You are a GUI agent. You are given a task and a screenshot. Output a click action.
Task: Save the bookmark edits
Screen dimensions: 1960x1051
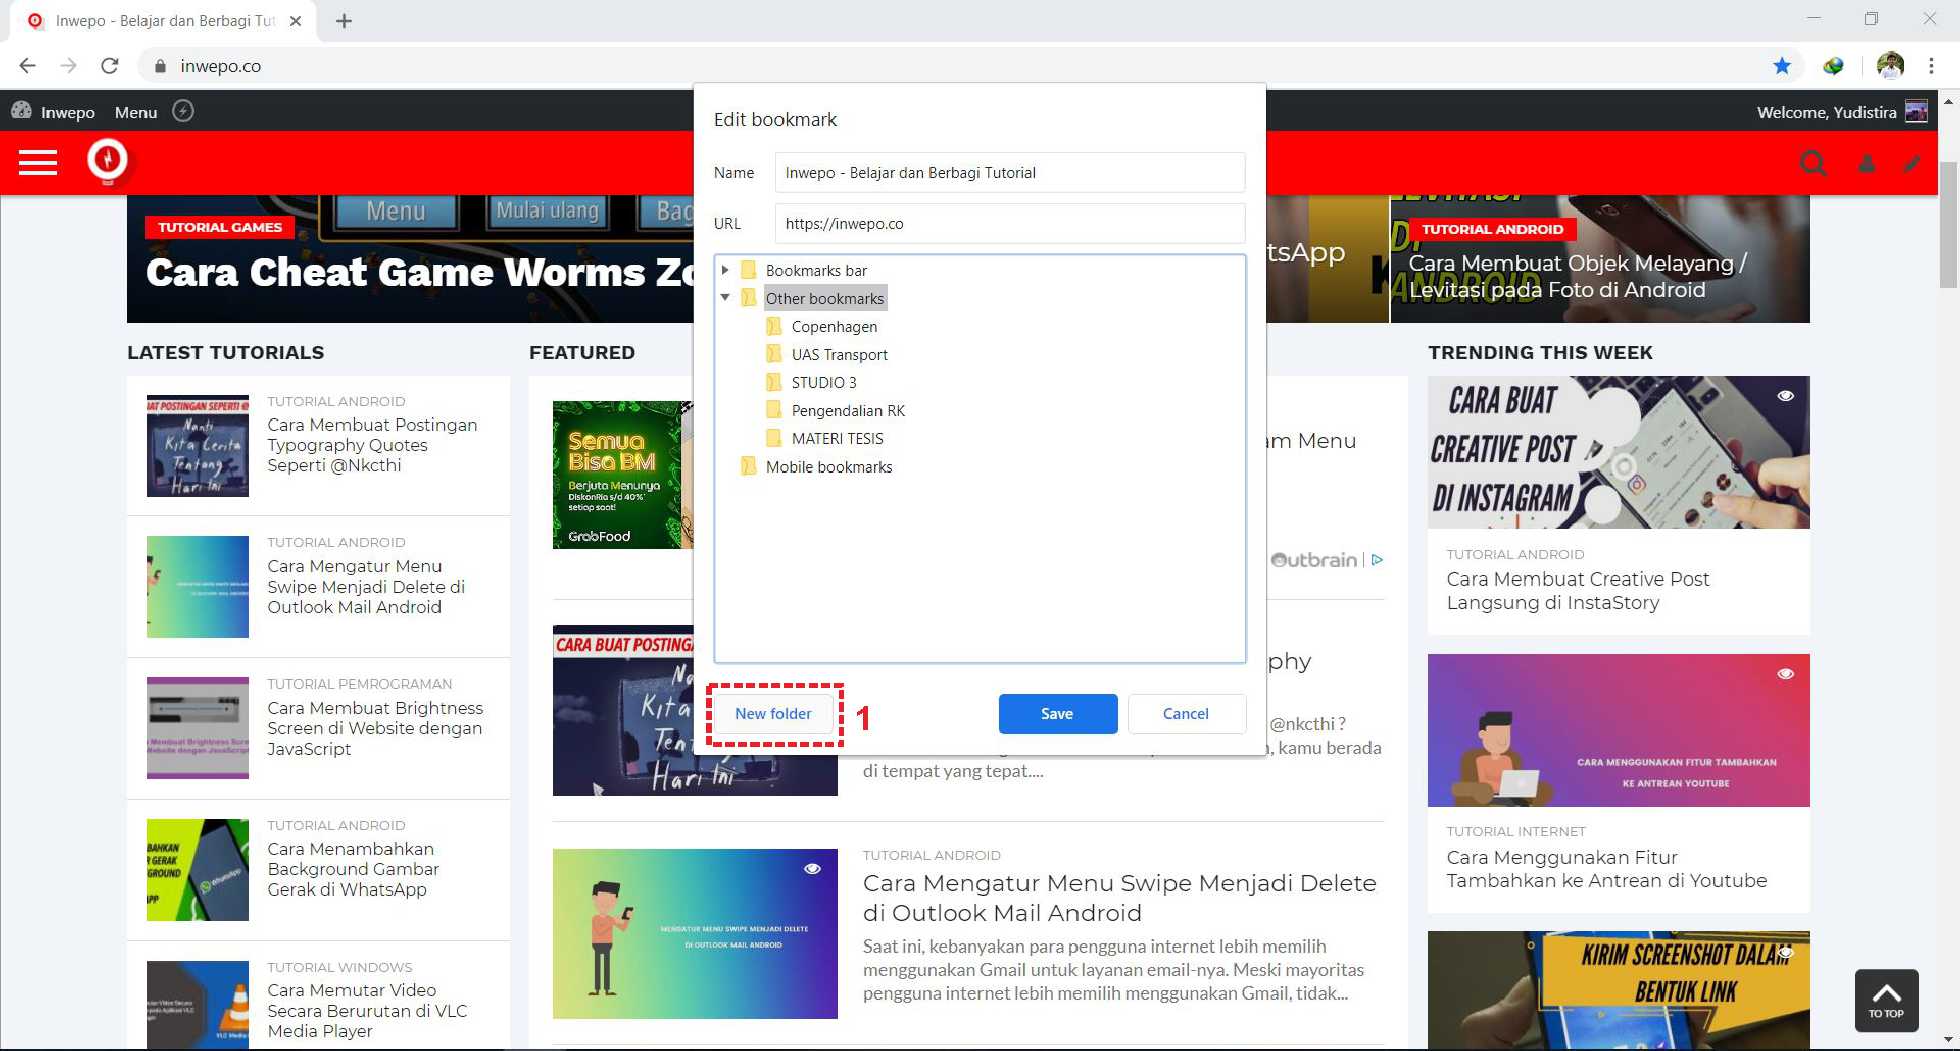[x=1058, y=714]
